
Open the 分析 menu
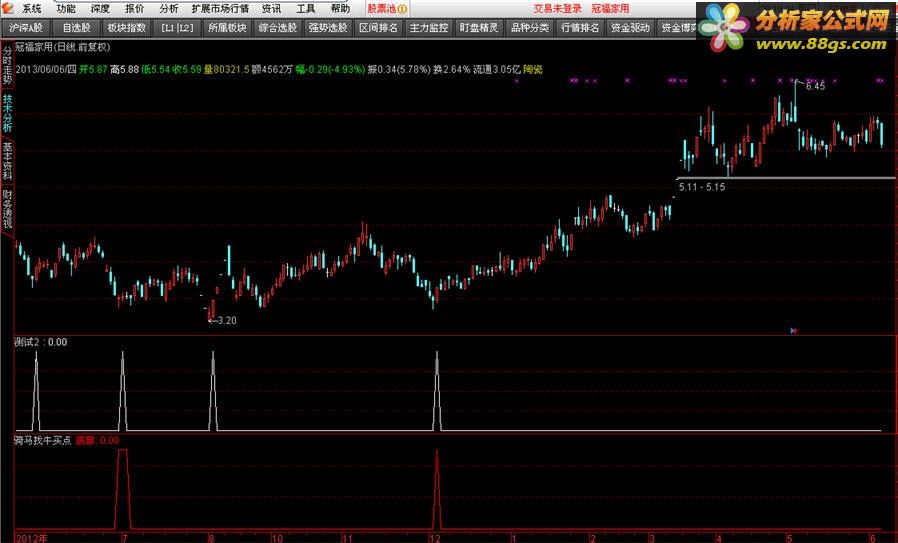pos(169,9)
